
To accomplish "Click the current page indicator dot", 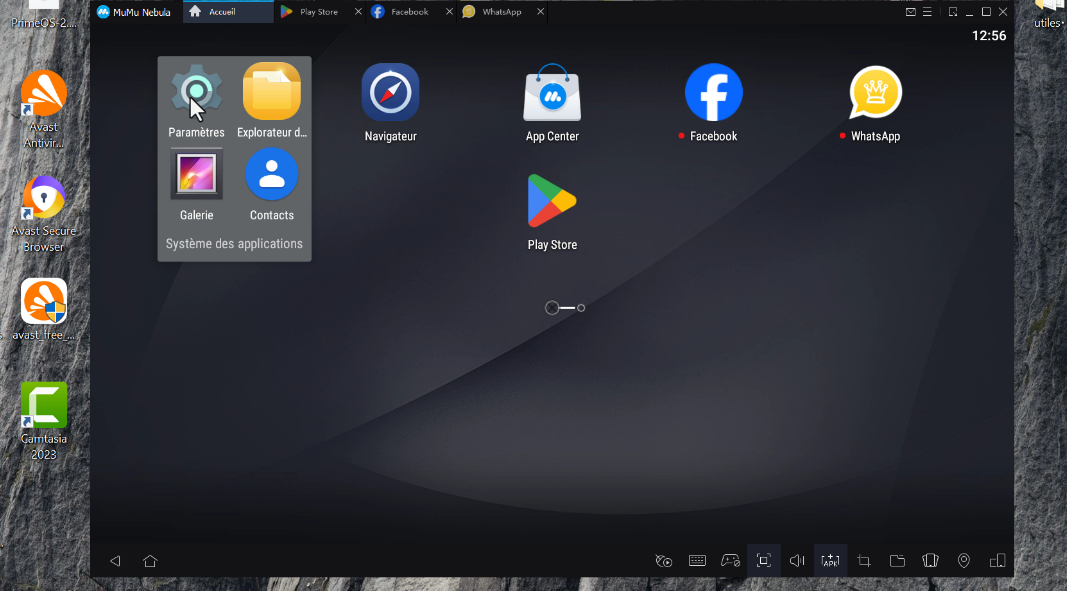I will 552,308.
